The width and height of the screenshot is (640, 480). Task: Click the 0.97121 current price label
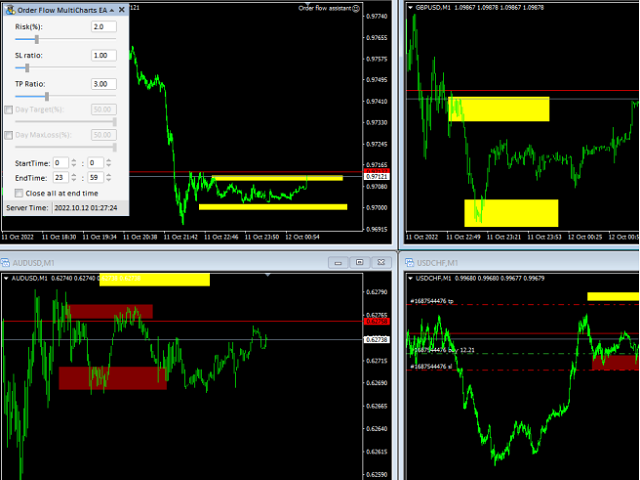376,177
